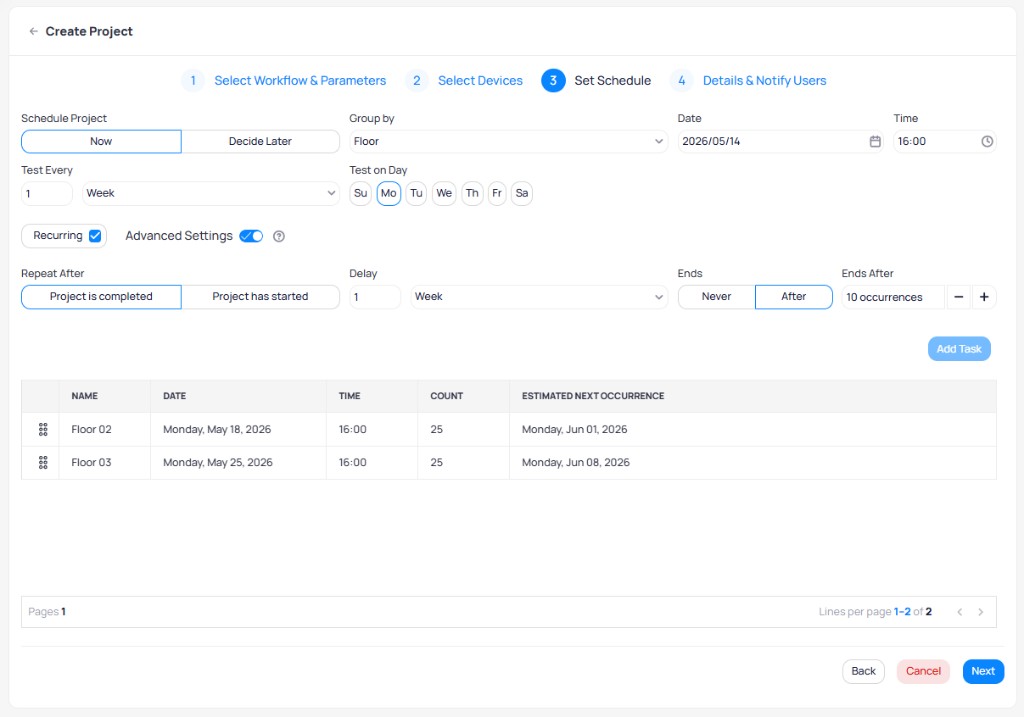This screenshot has width=1024, height=717.
Task: Switch off Advanced Settings toggle
Action: tap(251, 236)
